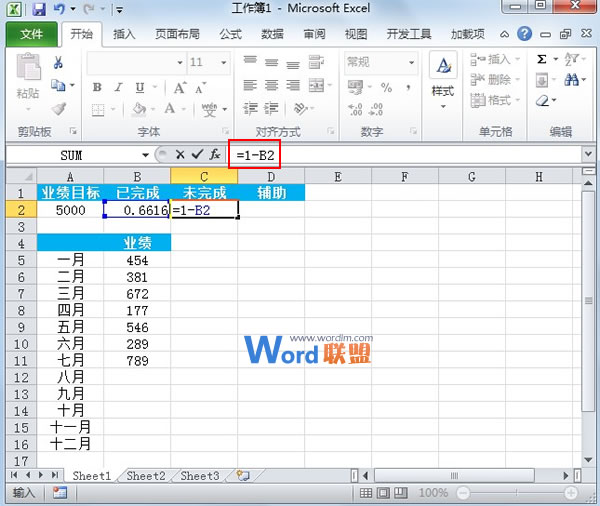Click the Cut scissors icon
The image size is (600, 506).
(x=58, y=63)
